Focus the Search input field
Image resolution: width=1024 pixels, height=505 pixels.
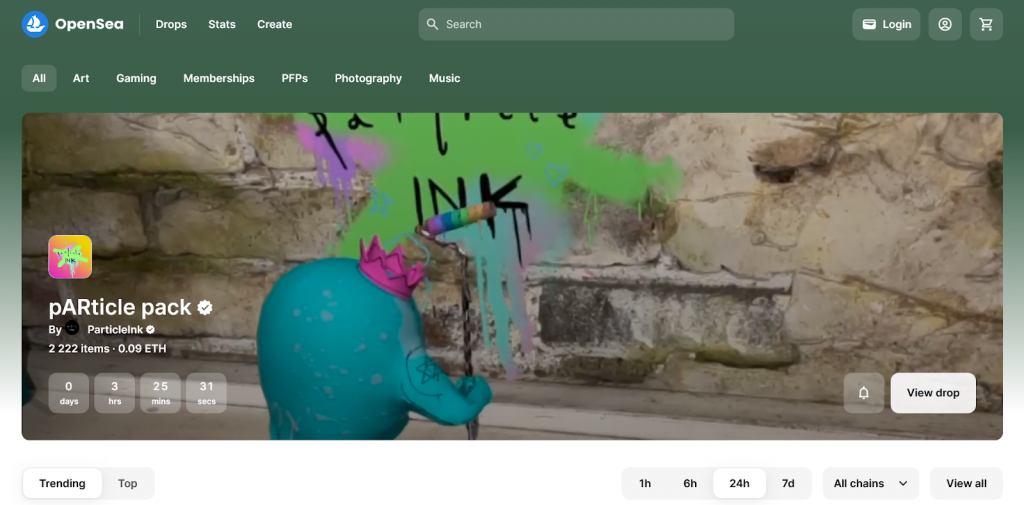(x=576, y=24)
